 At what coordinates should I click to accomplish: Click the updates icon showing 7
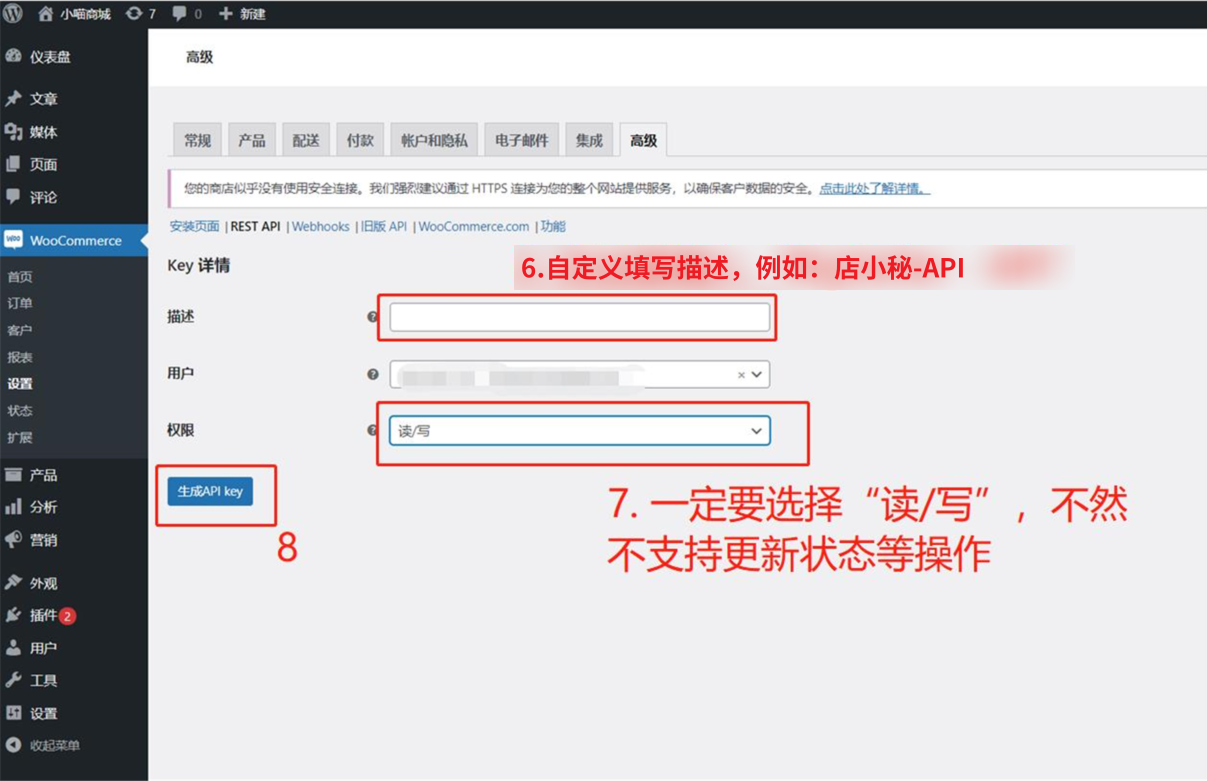[x=134, y=14]
